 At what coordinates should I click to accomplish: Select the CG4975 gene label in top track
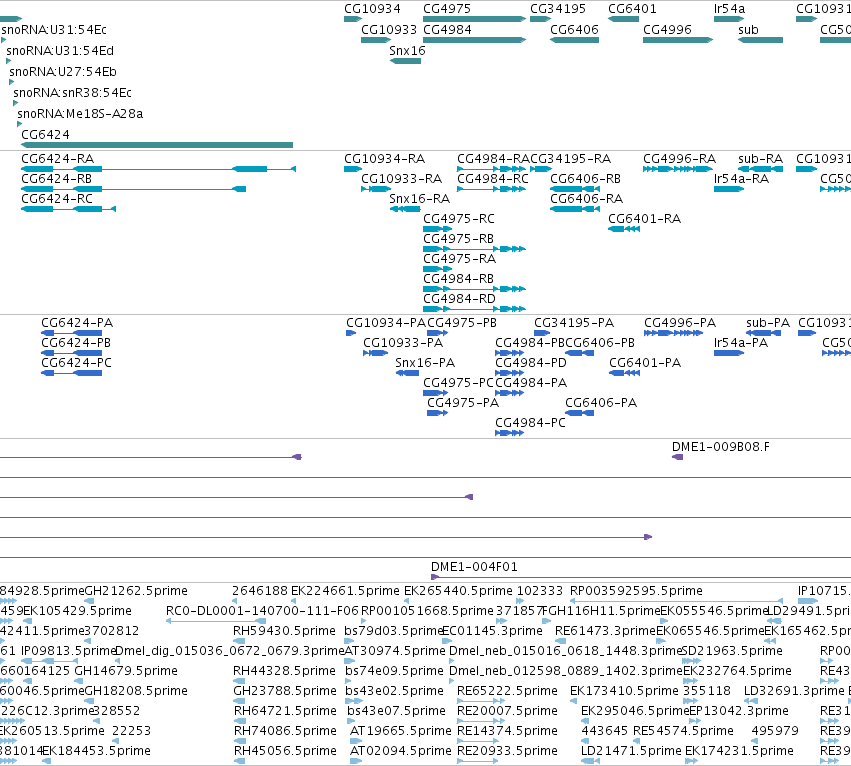447,9
